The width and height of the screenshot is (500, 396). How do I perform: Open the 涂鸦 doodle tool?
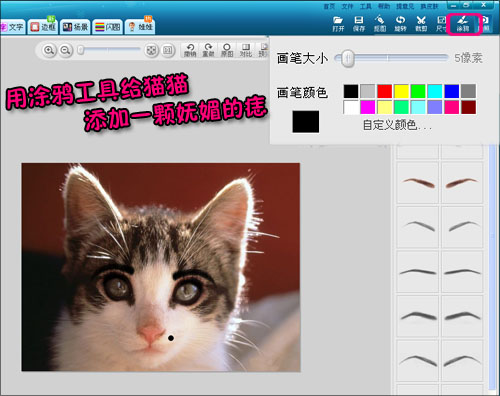coord(463,24)
